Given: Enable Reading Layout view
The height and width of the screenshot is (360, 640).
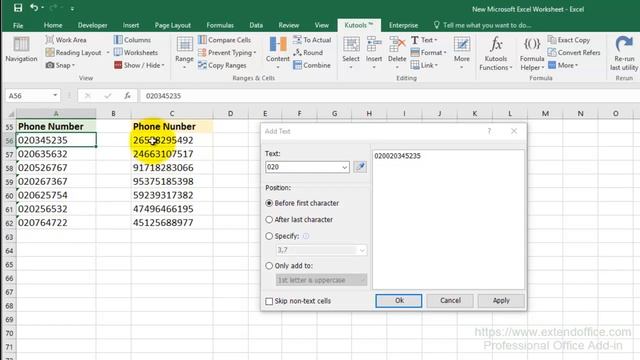Looking at the screenshot, I should tap(73, 52).
